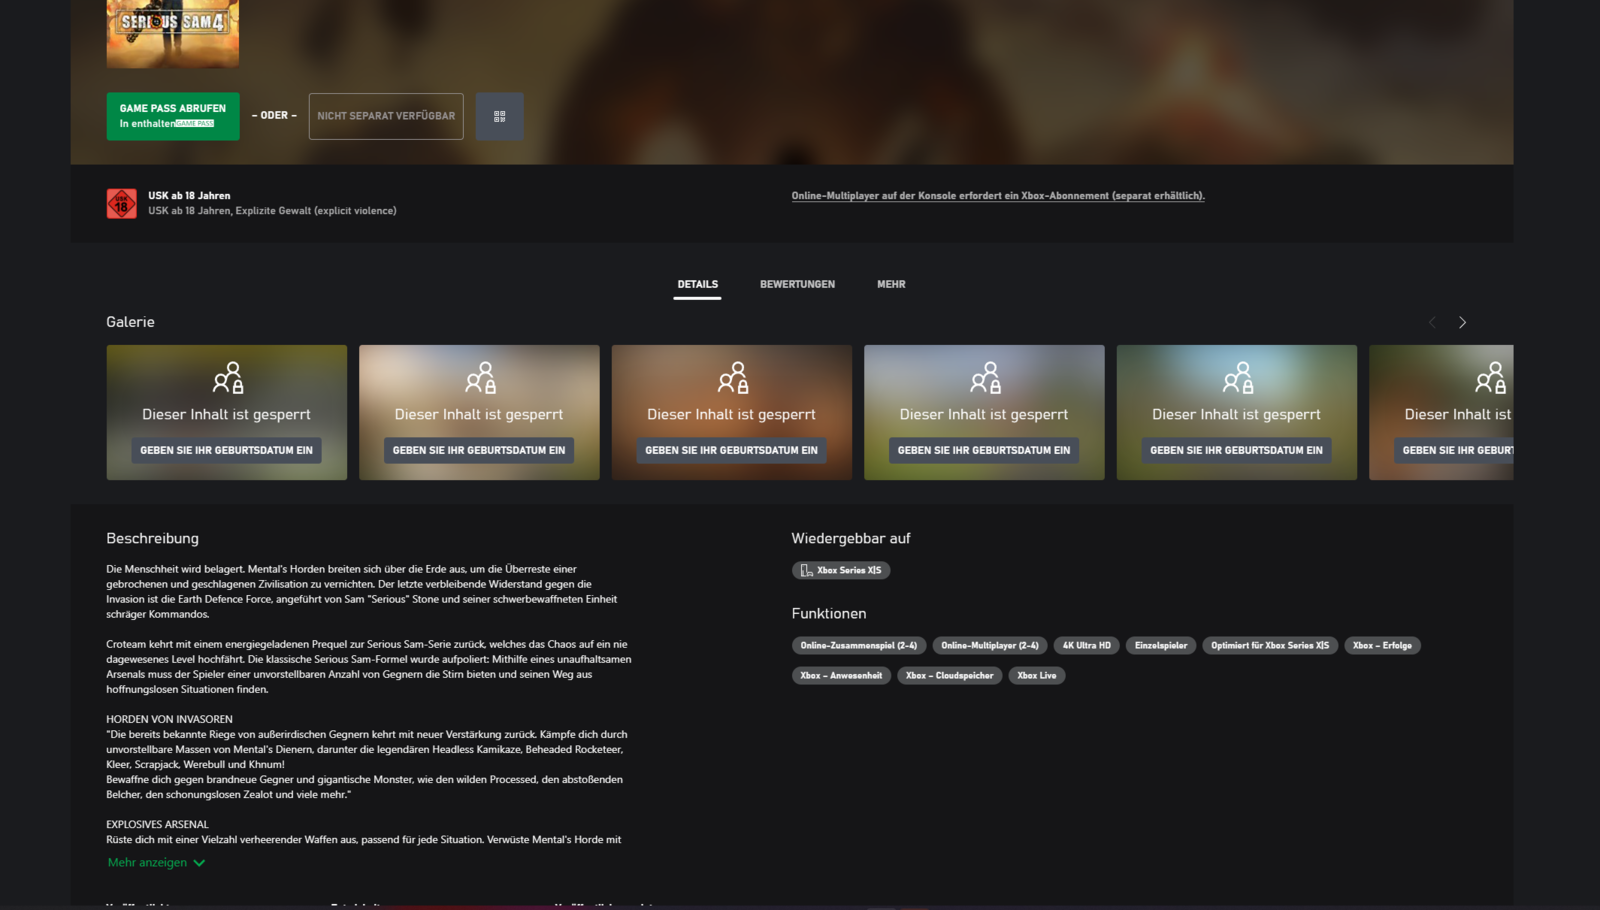Click Geburtsdatum button on second gallery card
This screenshot has width=1600, height=910.
pos(479,450)
